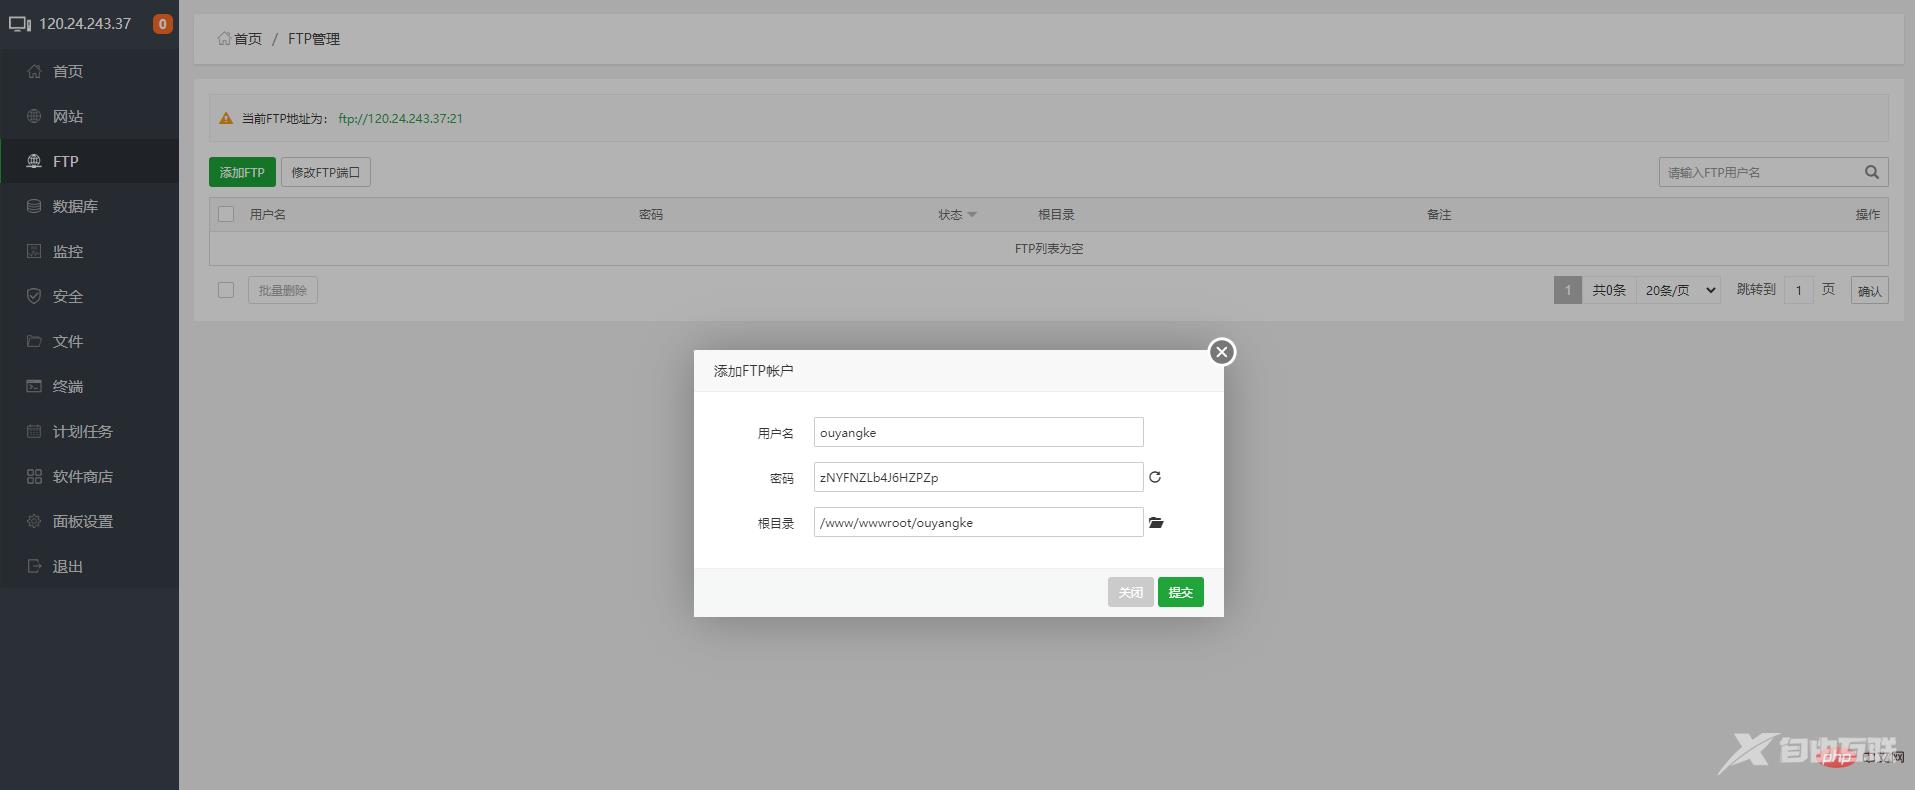Select 安全 in the sidebar menu
The width and height of the screenshot is (1915, 790).
[68, 296]
